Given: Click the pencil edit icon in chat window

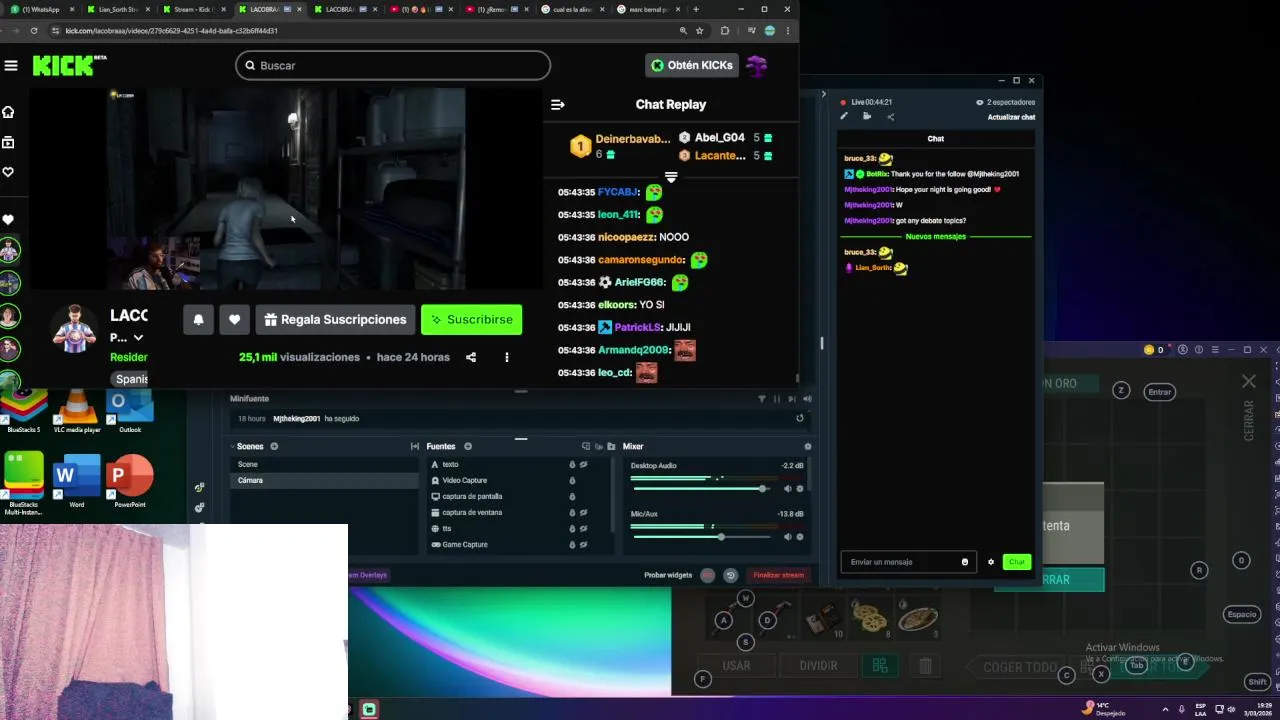Looking at the screenshot, I should (x=844, y=116).
